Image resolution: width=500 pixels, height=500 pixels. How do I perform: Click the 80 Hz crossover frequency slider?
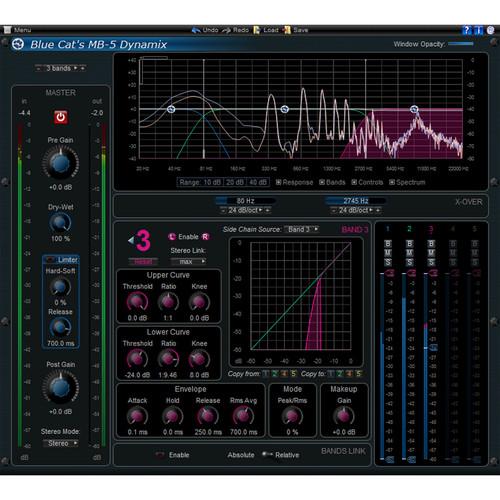point(246,201)
